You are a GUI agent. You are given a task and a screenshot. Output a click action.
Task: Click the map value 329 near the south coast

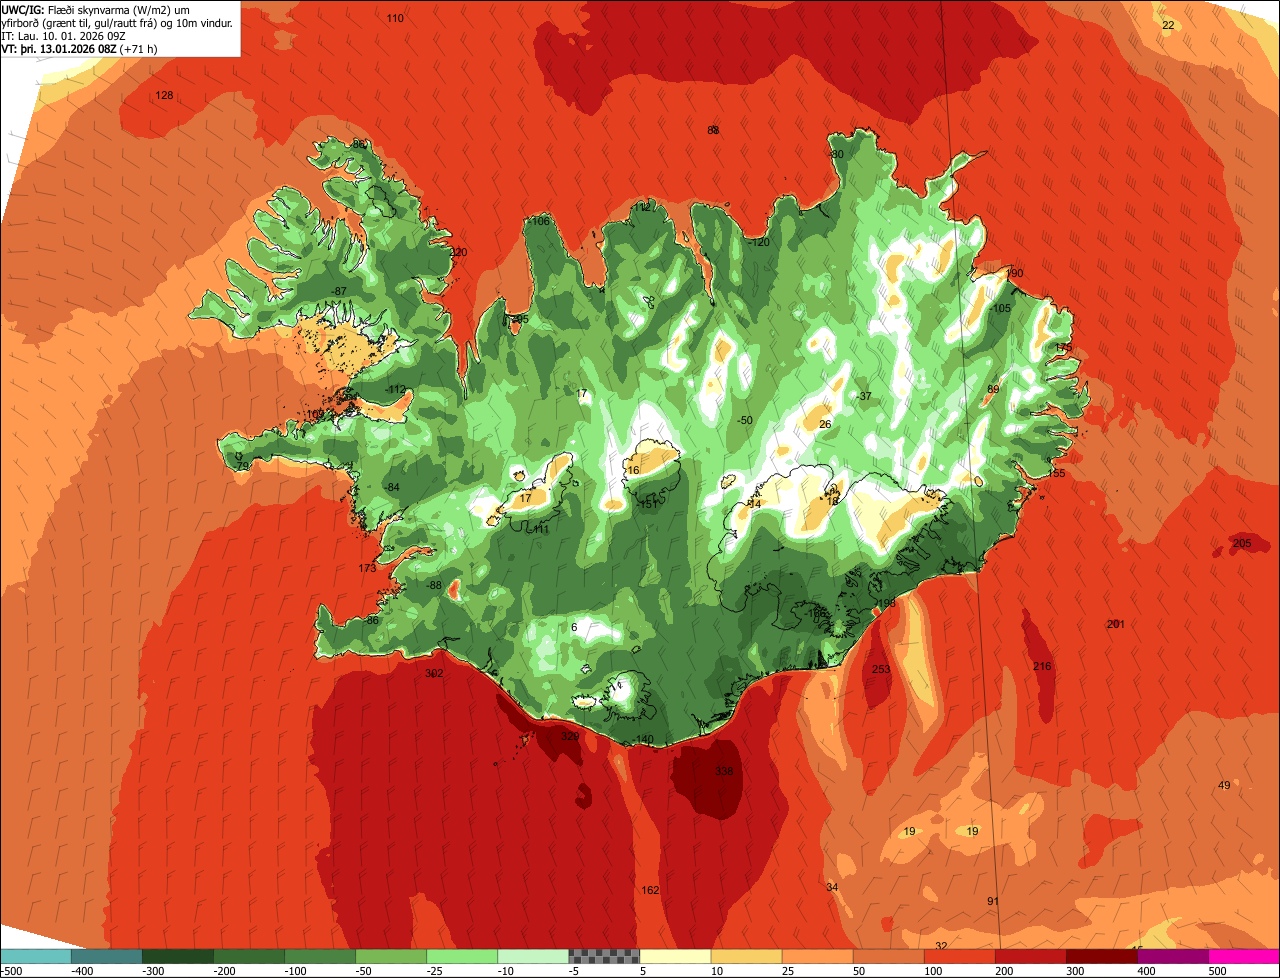pyautogui.click(x=570, y=736)
